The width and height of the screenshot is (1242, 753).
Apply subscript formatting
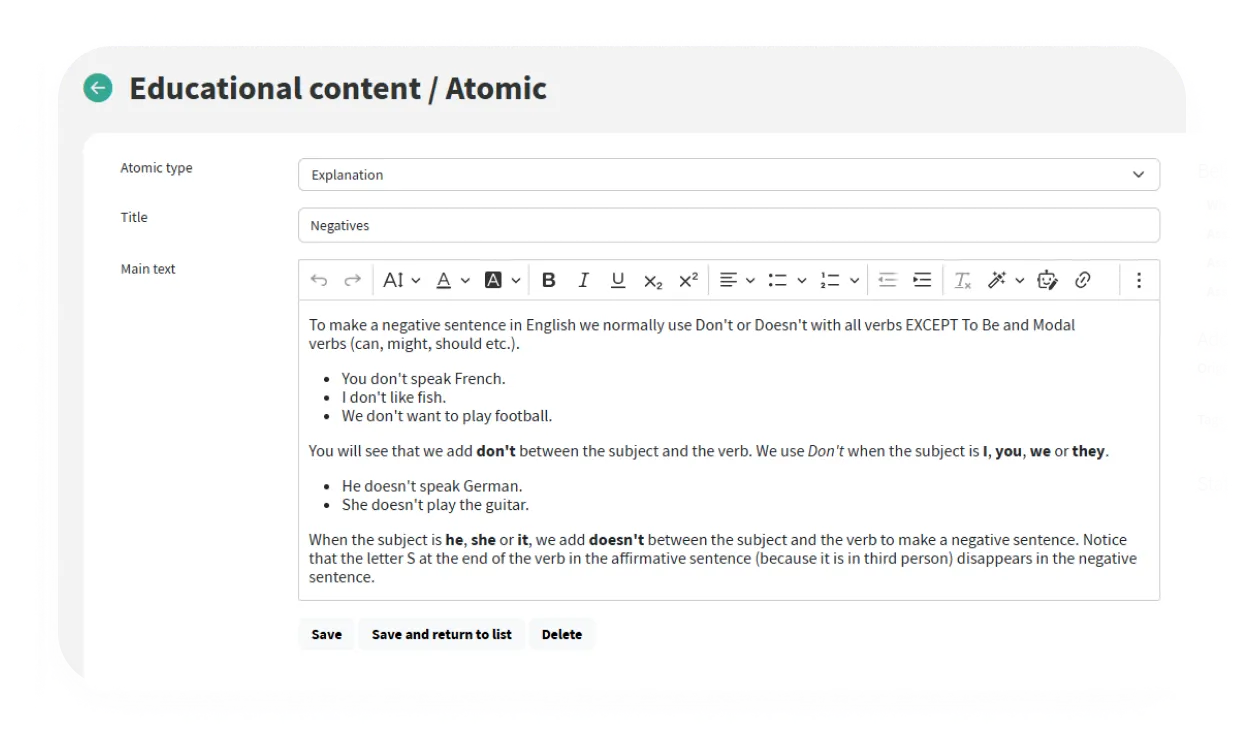point(653,281)
